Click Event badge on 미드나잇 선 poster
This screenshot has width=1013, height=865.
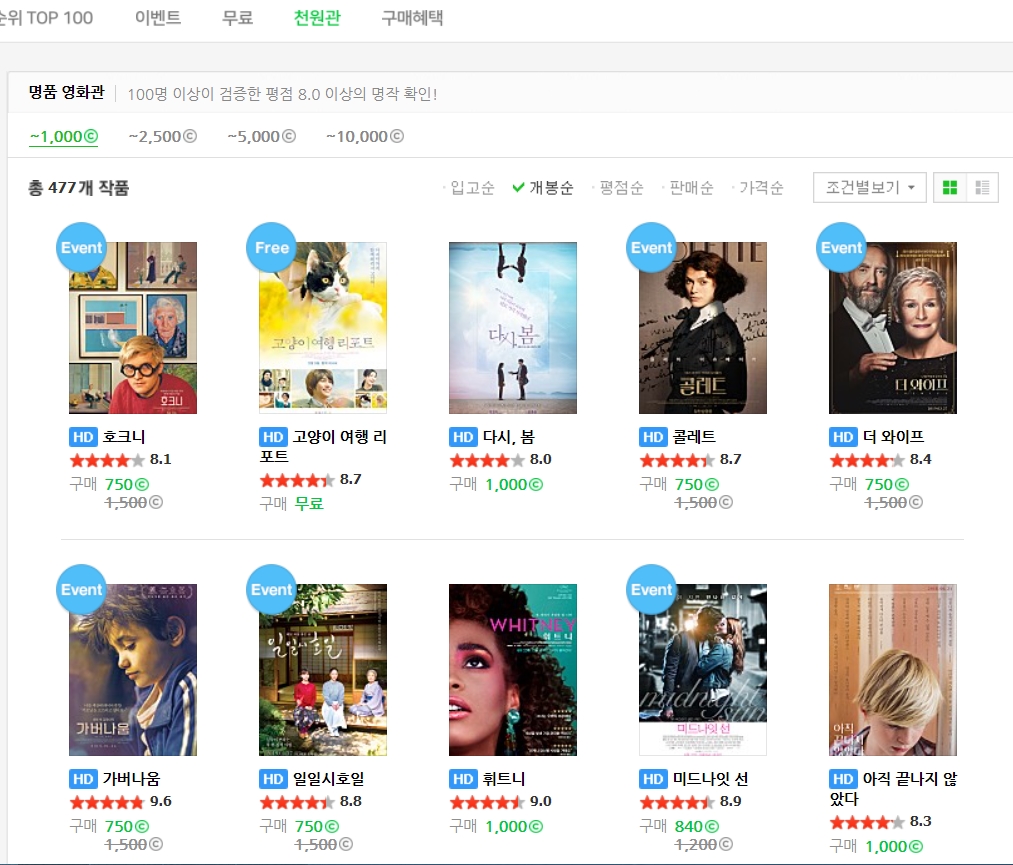point(651,589)
